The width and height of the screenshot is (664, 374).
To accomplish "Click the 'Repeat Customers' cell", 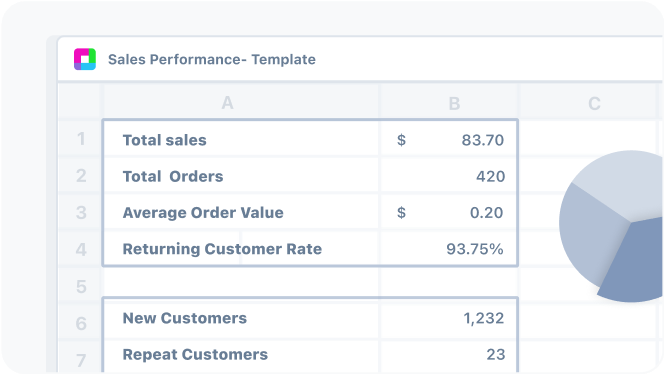I will (241, 355).
